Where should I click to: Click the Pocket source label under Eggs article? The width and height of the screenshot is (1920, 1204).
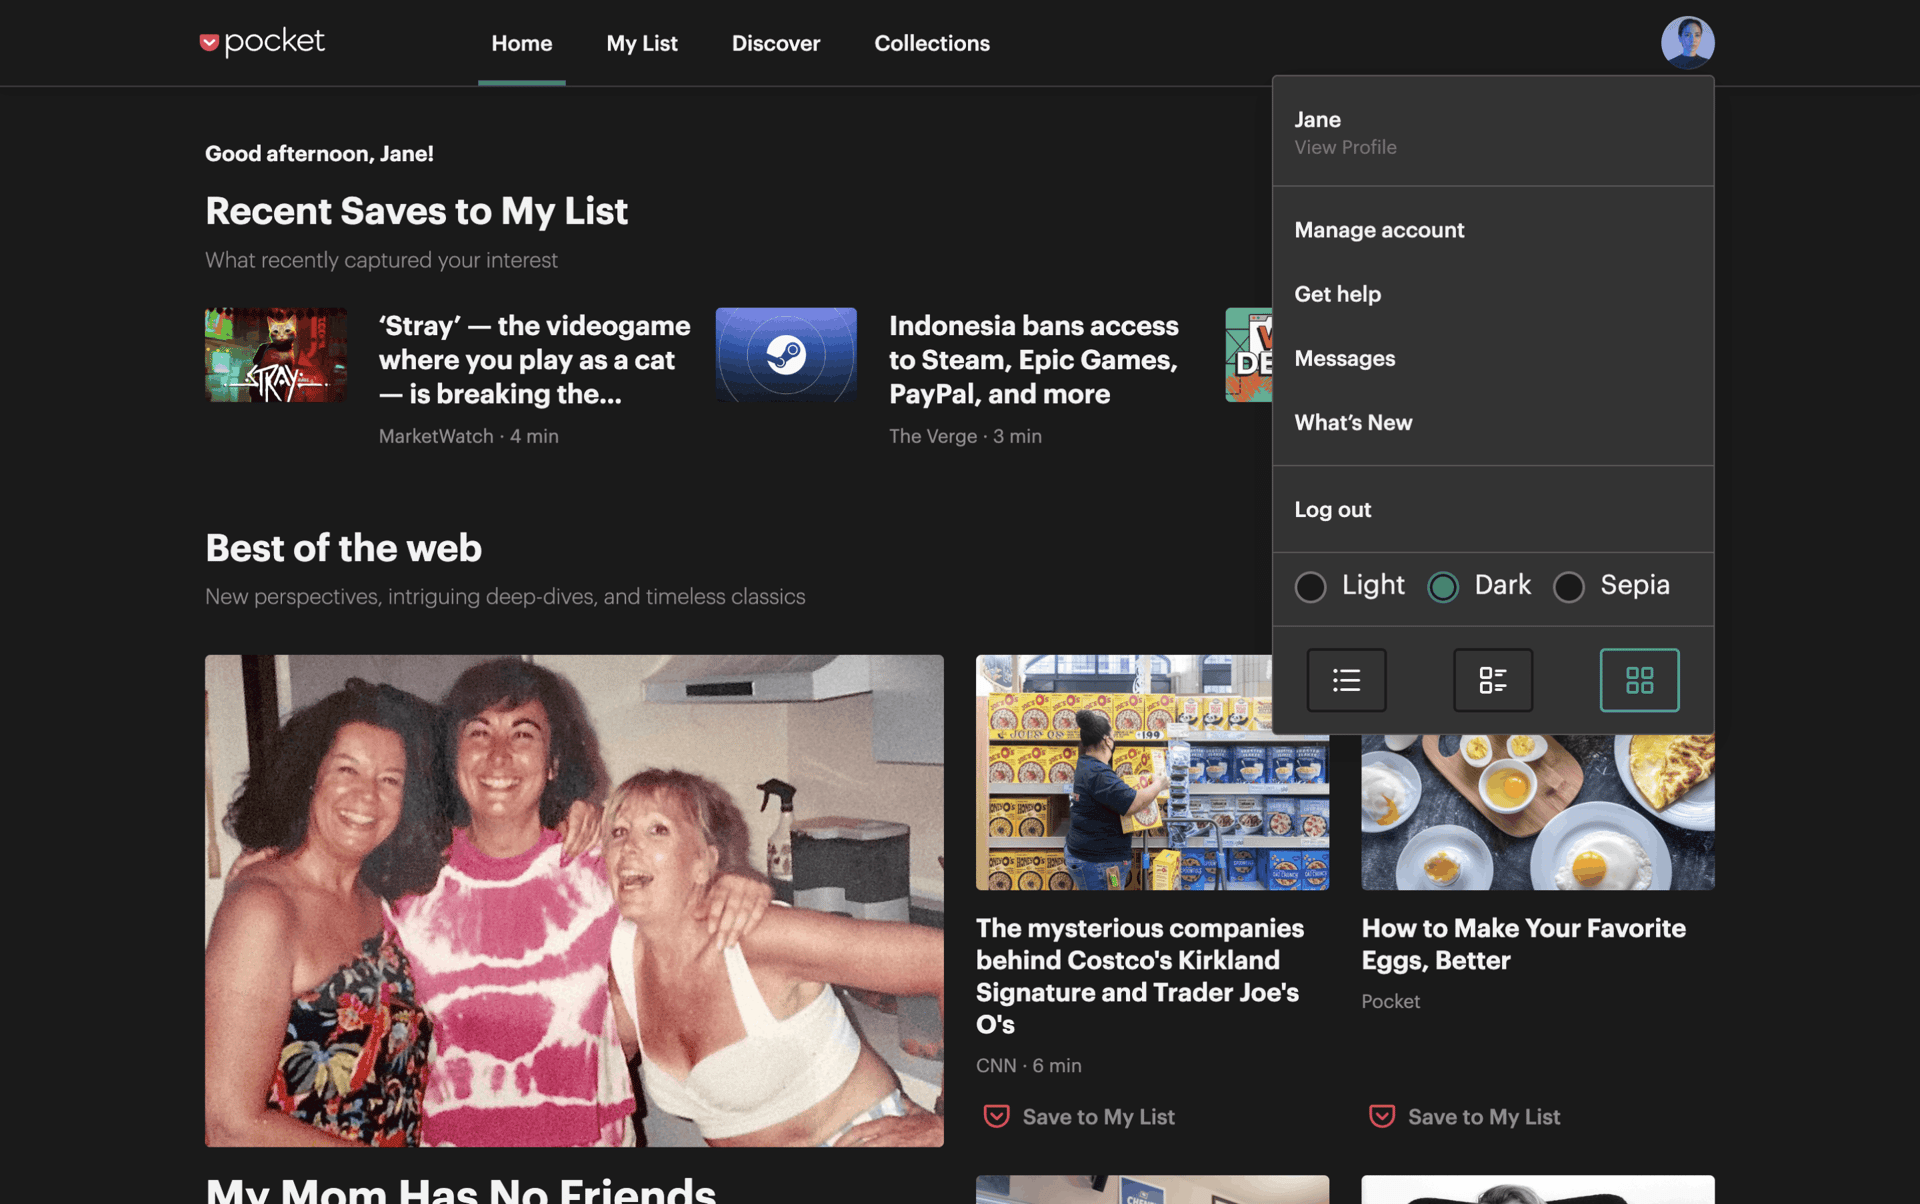pos(1390,1001)
